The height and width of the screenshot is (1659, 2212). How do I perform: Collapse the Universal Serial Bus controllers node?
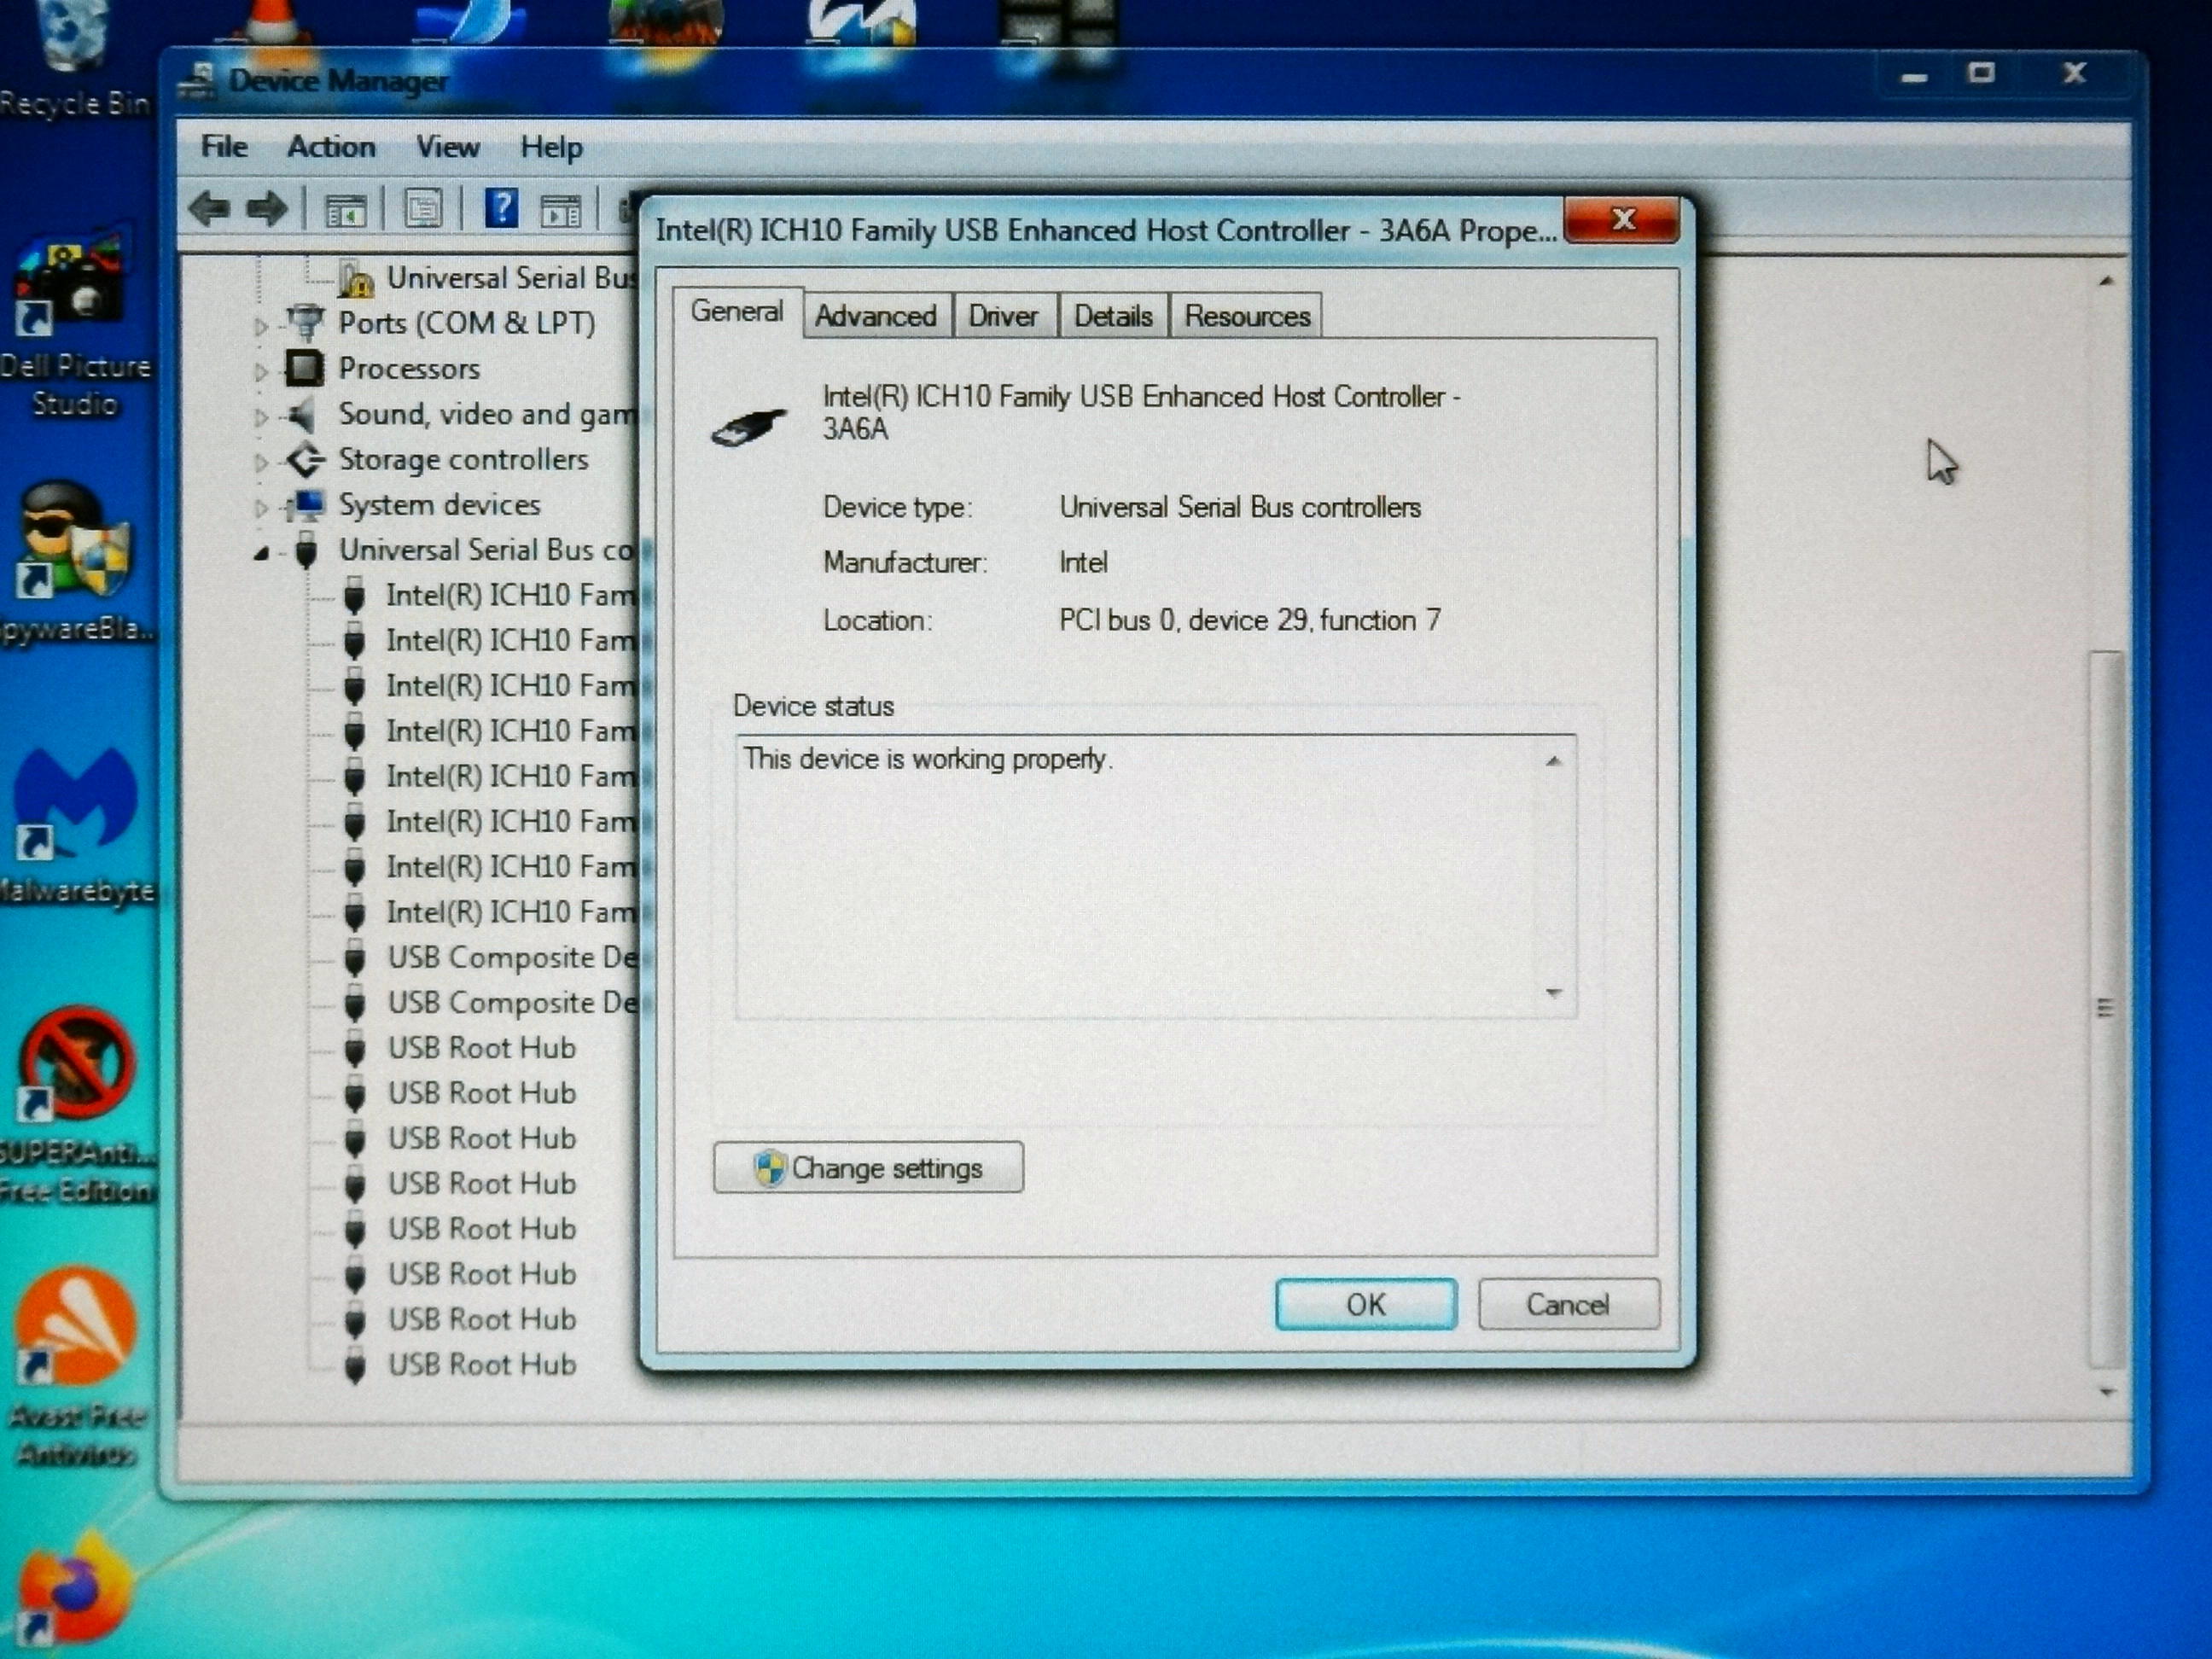261,552
